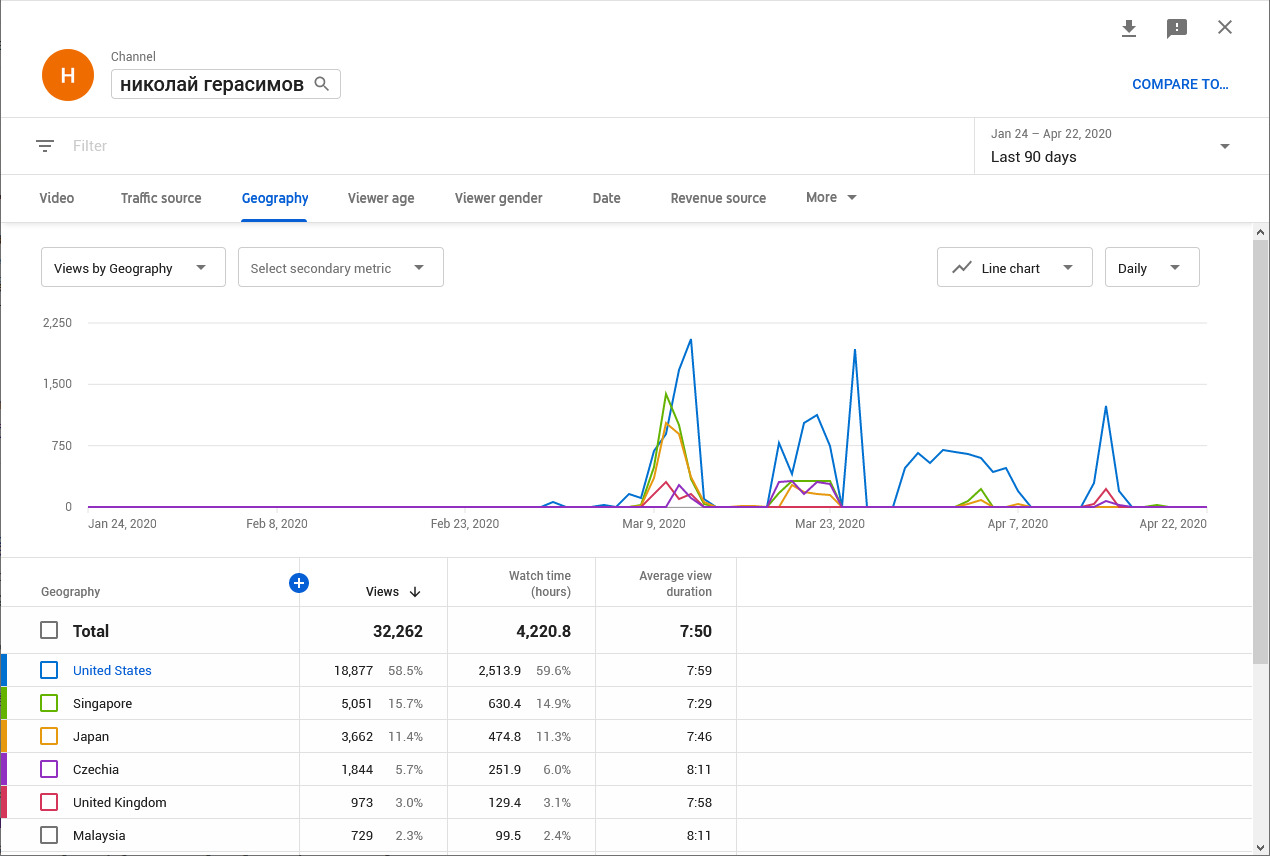Click the COMPARE TO... button
1270x856 pixels.
[x=1180, y=84]
